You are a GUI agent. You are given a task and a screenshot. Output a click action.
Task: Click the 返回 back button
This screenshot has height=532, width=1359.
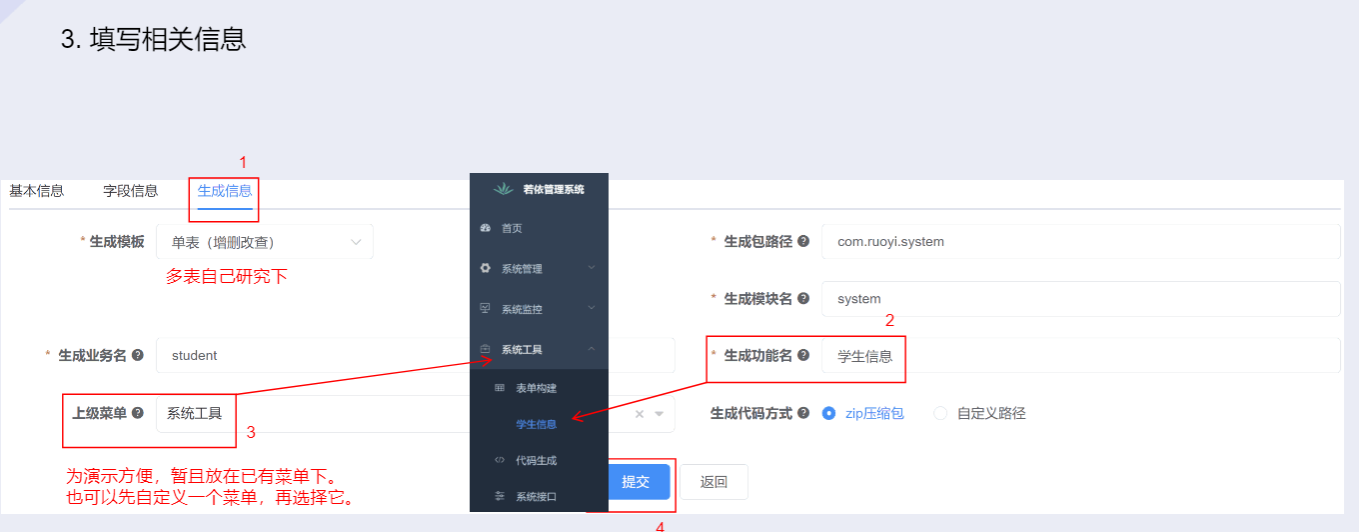pyautogui.click(x=714, y=482)
